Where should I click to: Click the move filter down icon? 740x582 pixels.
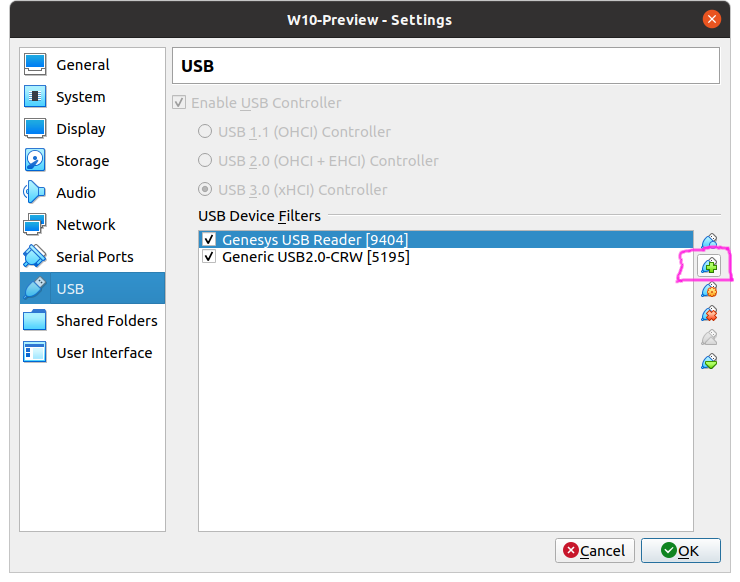click(709, 362)
